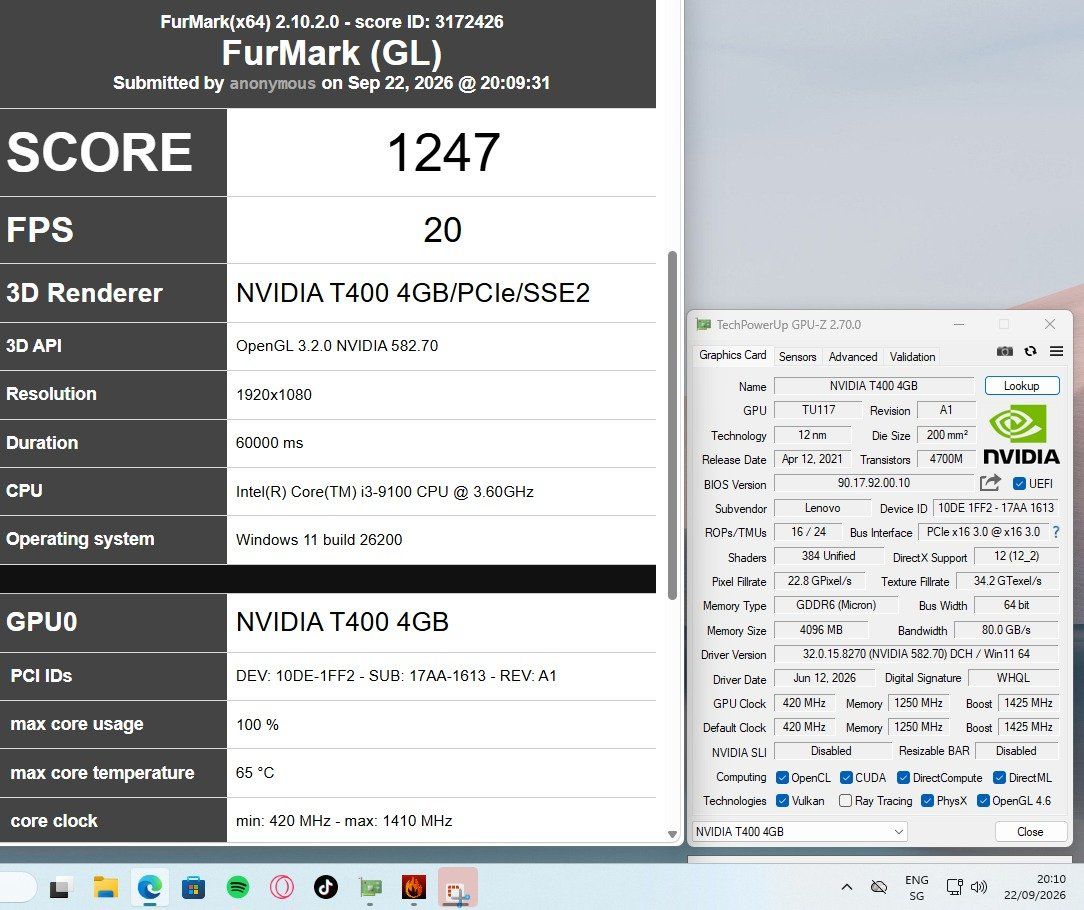Click the GPU-Z title bar app icon
Viewport: 1084px width, 910px height.
click(704, 324)
